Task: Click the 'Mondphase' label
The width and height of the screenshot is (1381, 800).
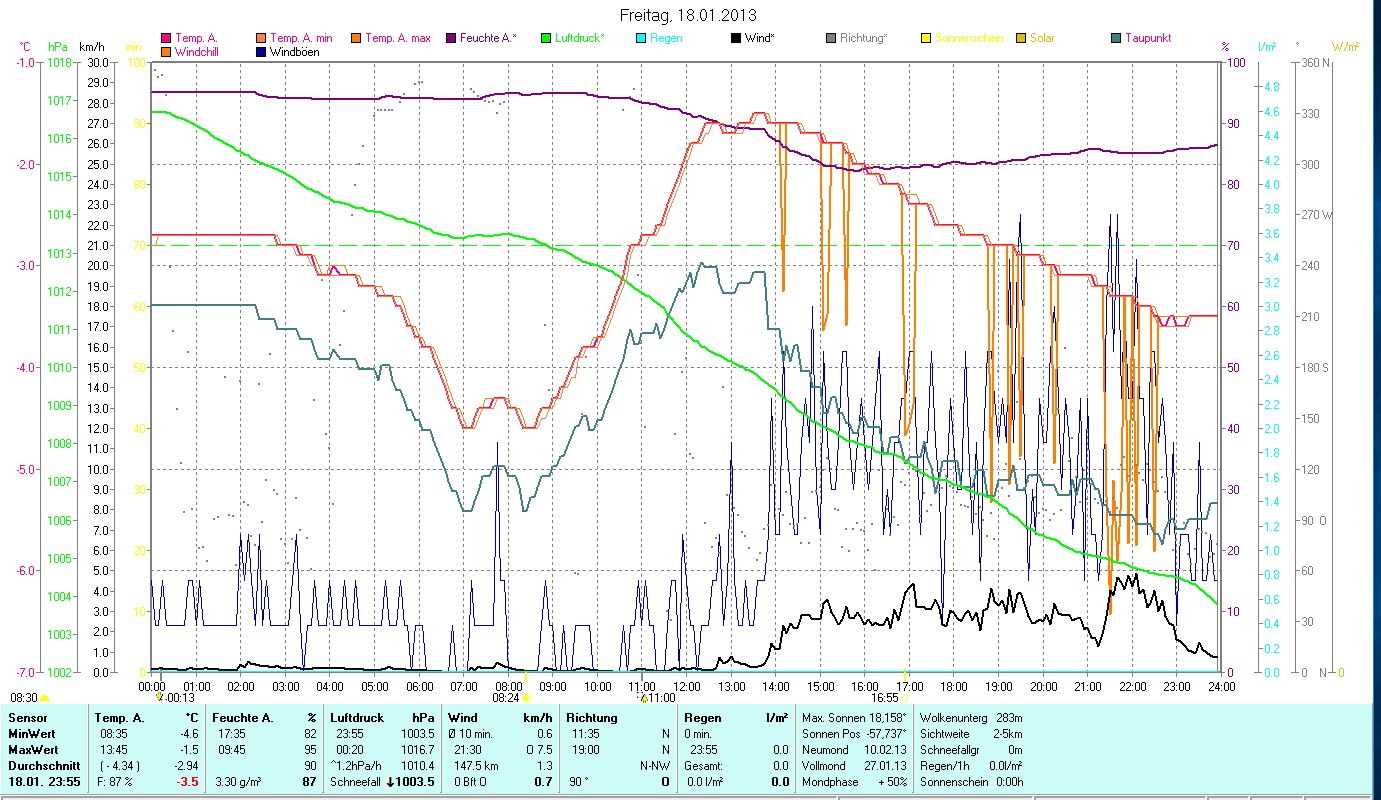Action: 831,781
